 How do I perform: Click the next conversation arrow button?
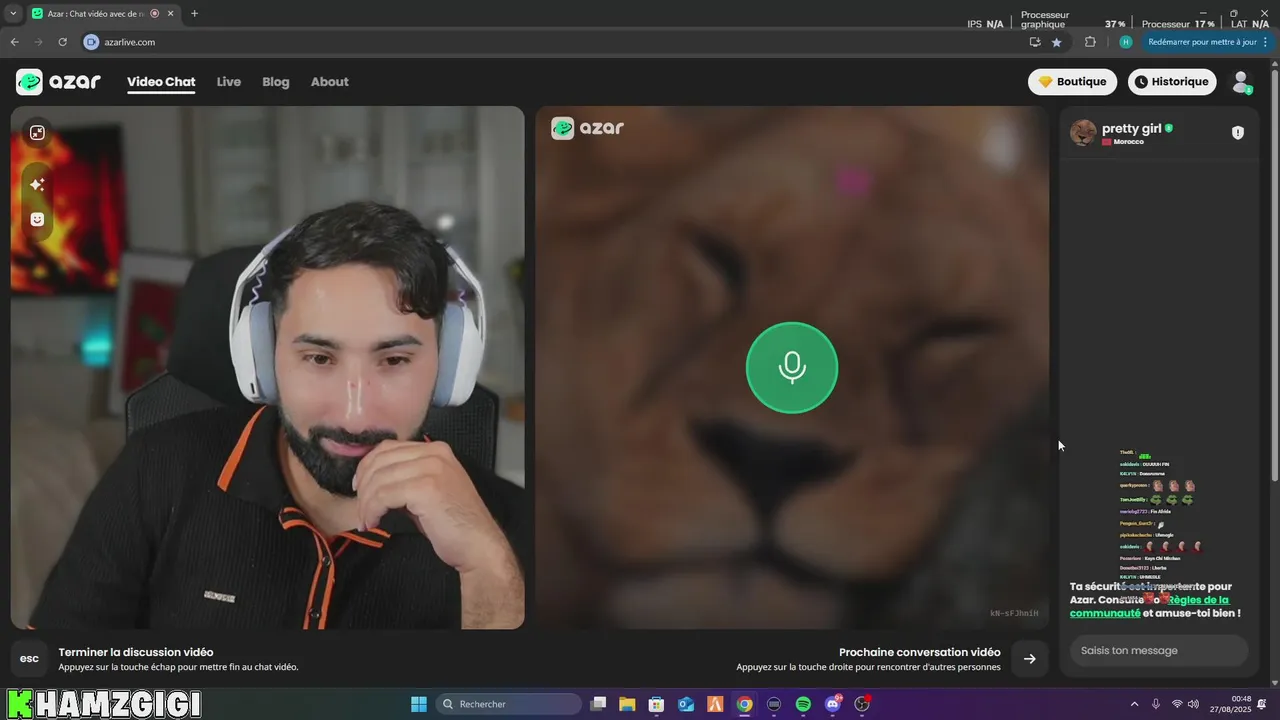[1030, 659]
